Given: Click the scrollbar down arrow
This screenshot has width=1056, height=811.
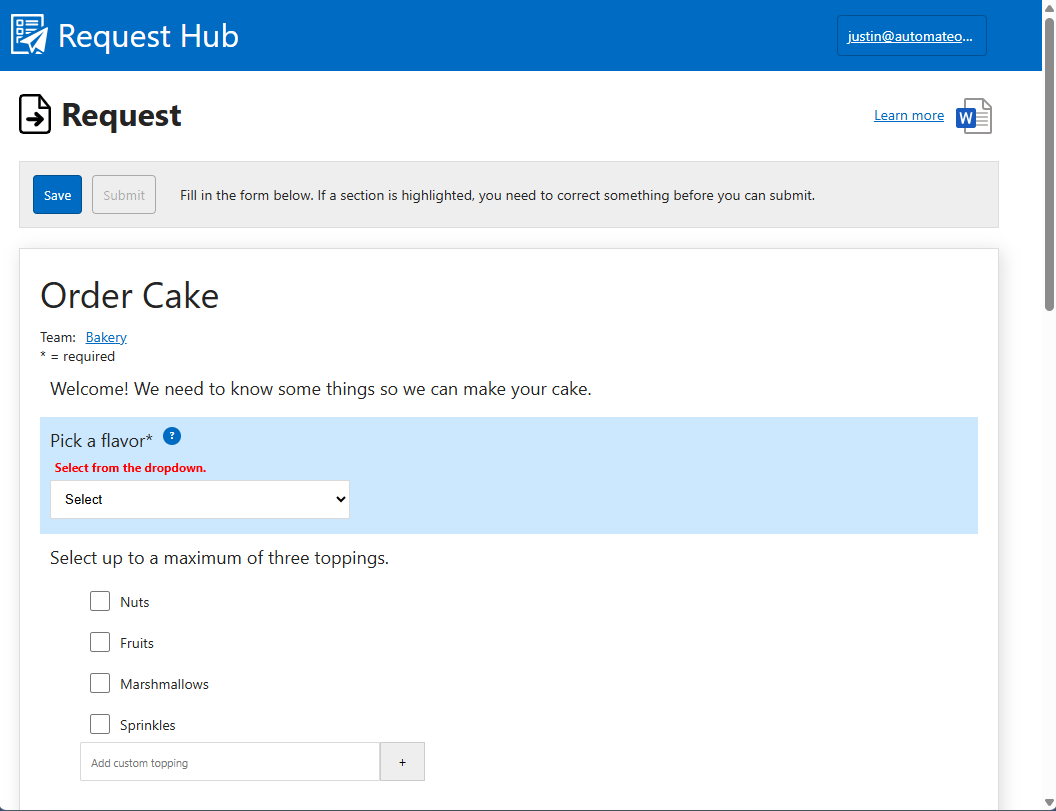Looking at the screenshot, I should pyautogui.click(x=1049, y=803).
